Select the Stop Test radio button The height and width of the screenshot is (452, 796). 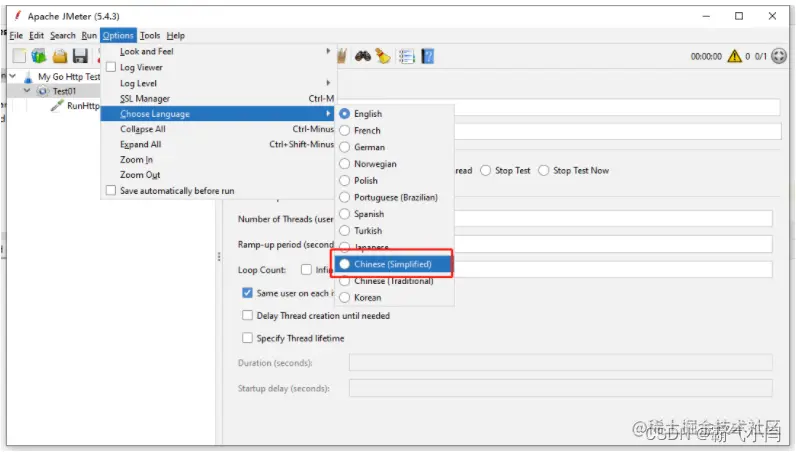[x=485, y=171]
